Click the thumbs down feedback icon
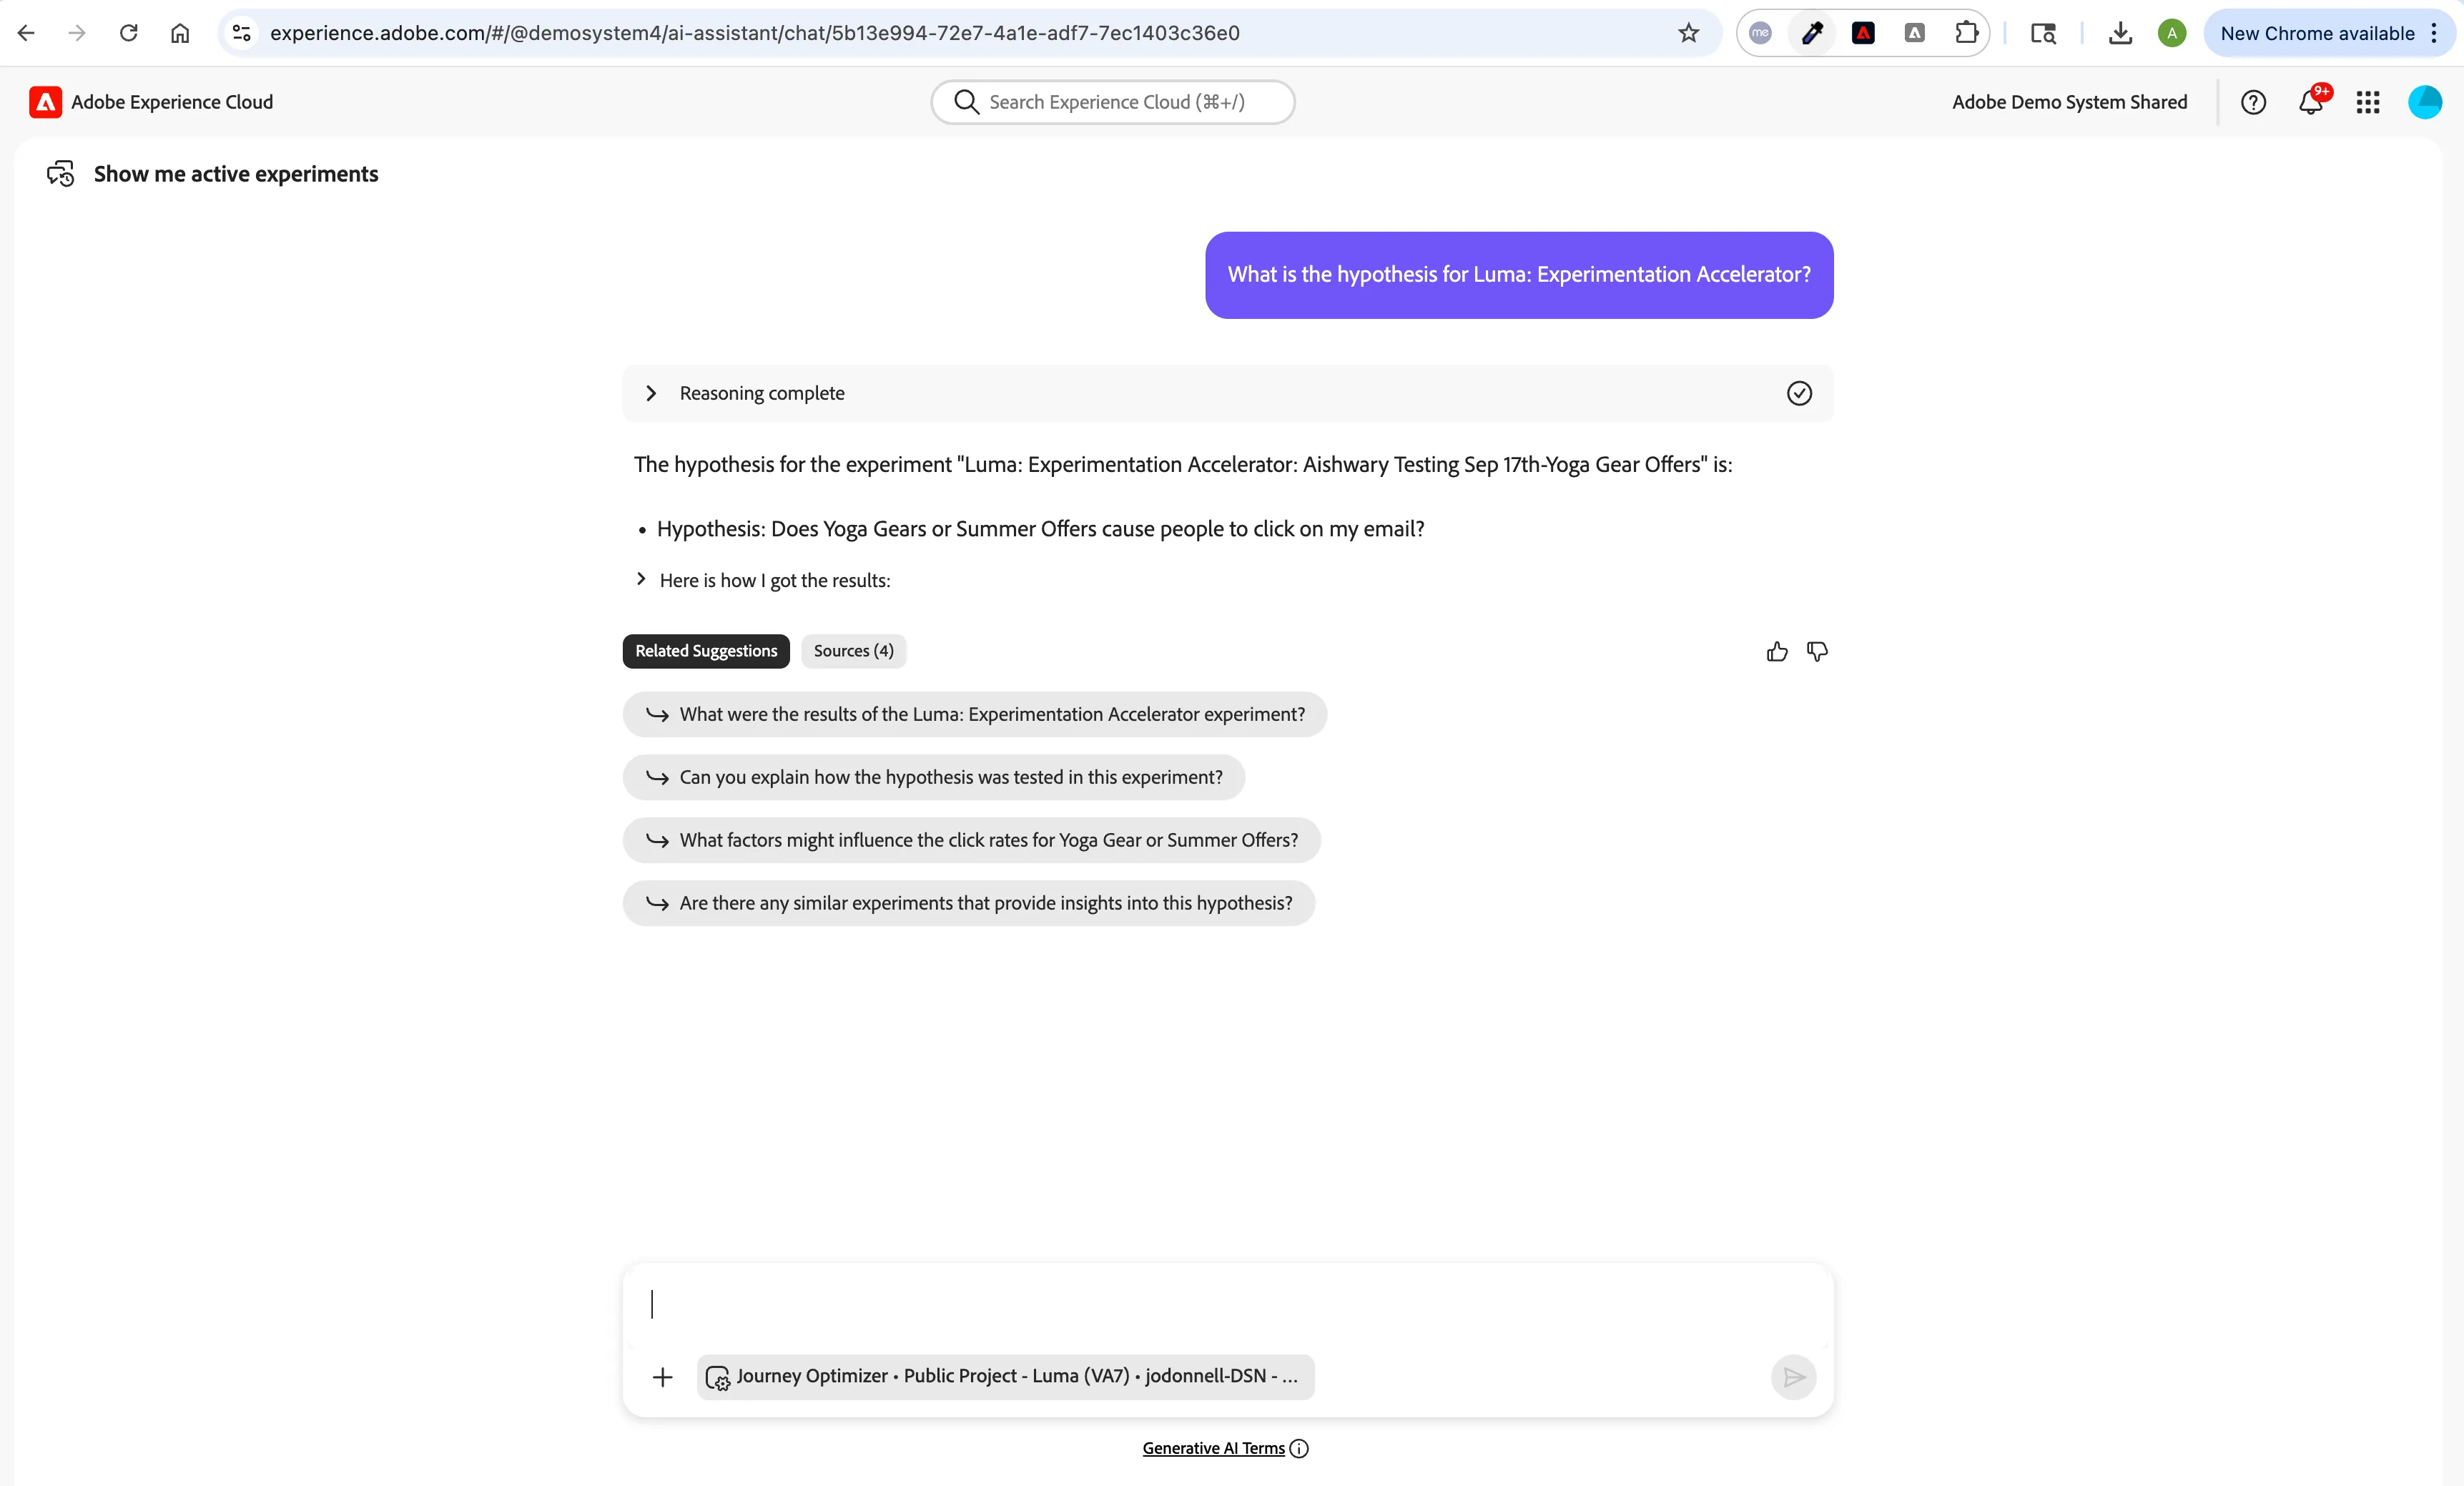 (x=1817, y=652)
